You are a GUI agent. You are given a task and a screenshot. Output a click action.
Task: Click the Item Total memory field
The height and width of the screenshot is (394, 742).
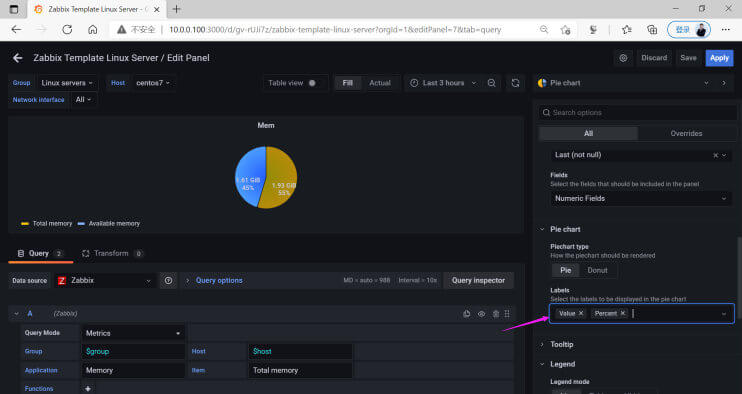coord(300,370)
